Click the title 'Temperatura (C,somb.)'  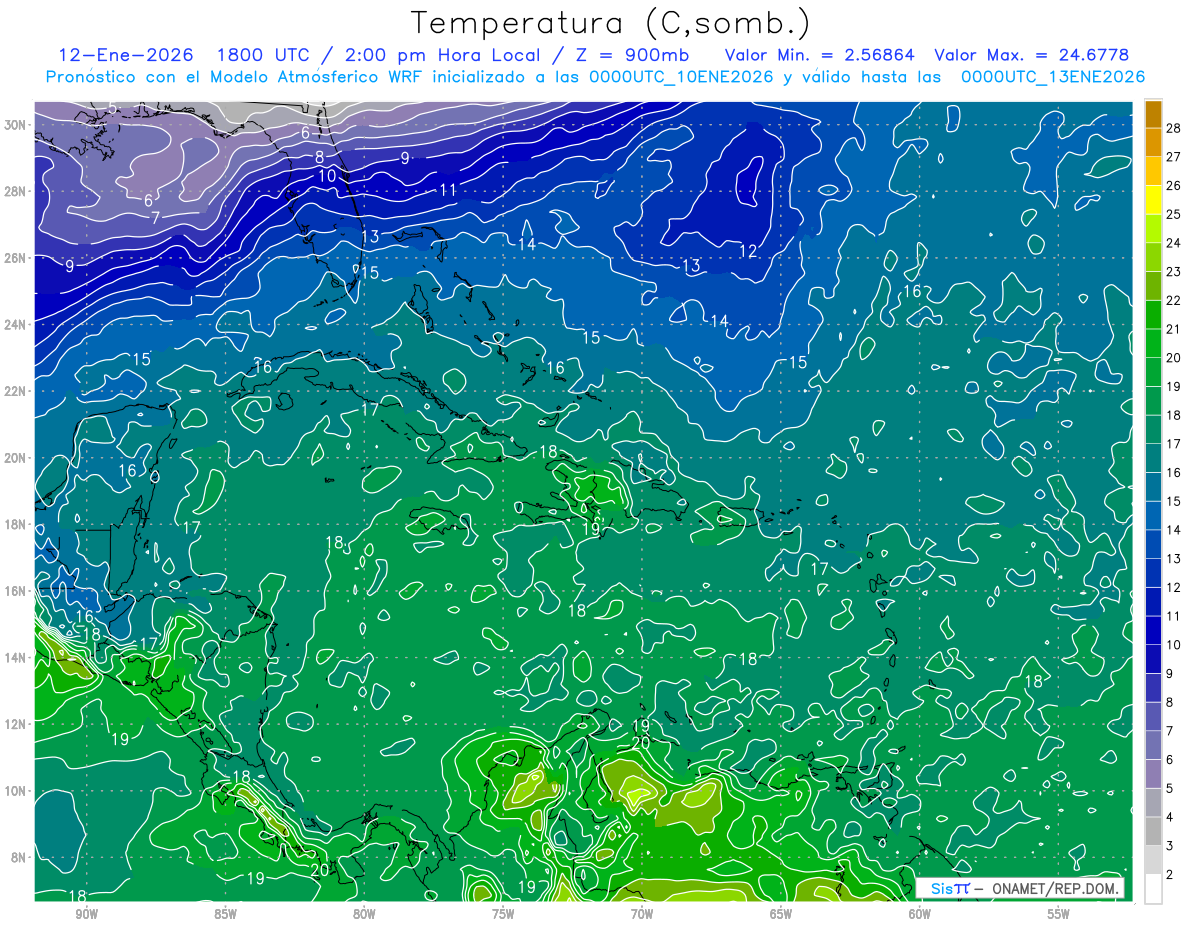(611, 23)
